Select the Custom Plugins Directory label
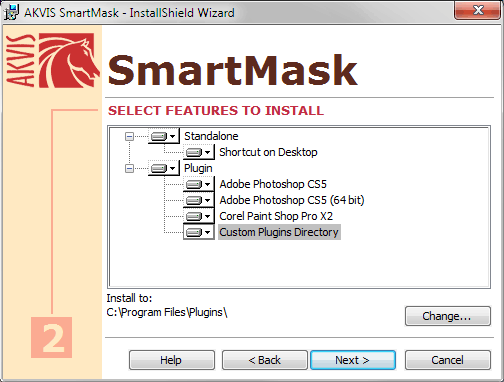The height and width of the screenshot is (382, 504). pos(279,232)
